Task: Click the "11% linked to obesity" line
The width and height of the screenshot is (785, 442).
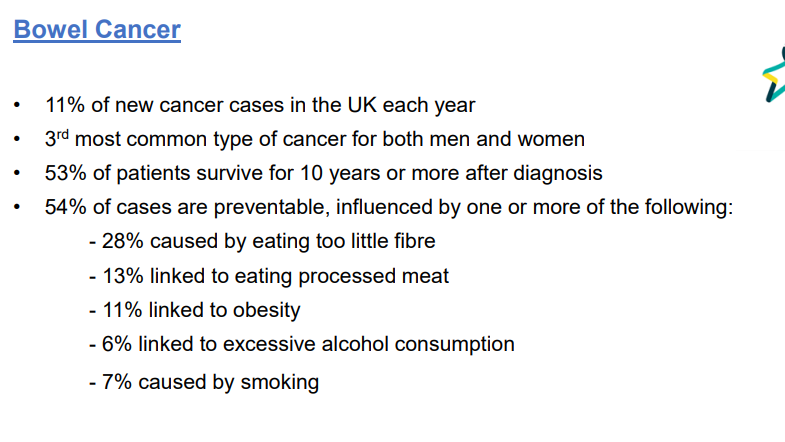Action: (x=194, y=310)
